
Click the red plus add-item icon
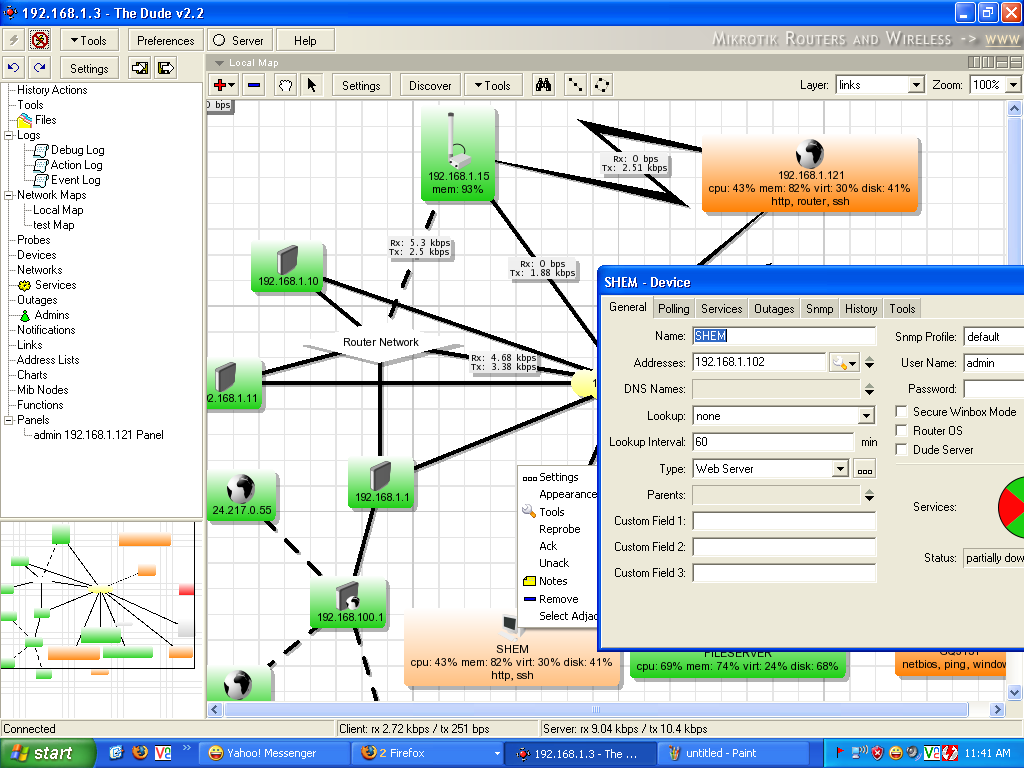coord(223,86)
